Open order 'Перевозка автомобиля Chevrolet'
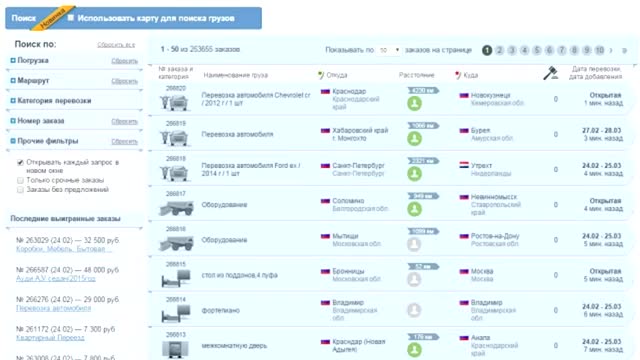640x360 pixels. [x=256, y=99]
